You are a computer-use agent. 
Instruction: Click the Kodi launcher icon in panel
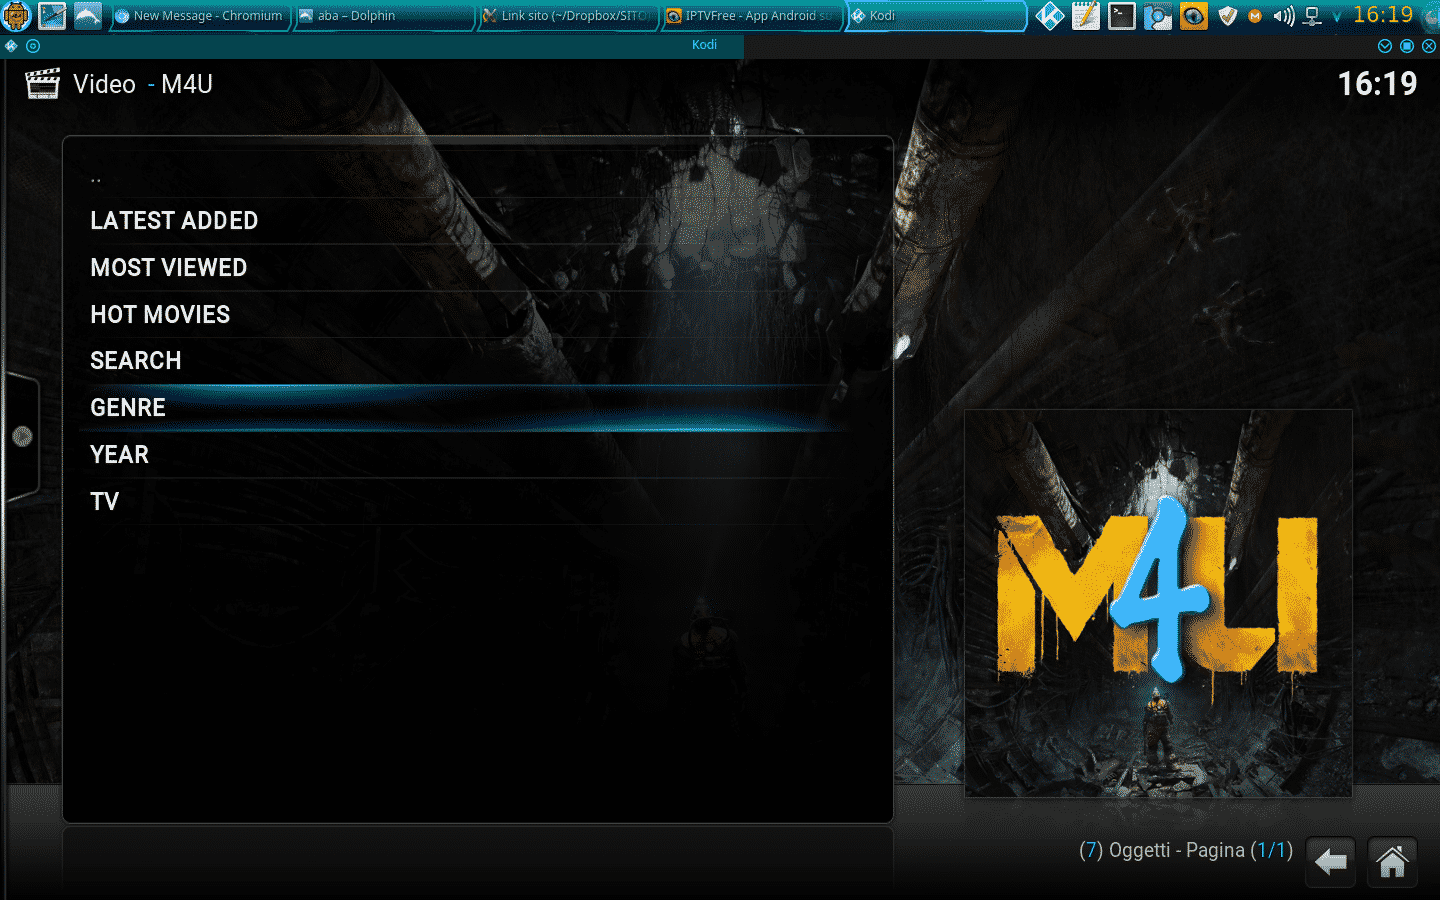click(1050, 16)
